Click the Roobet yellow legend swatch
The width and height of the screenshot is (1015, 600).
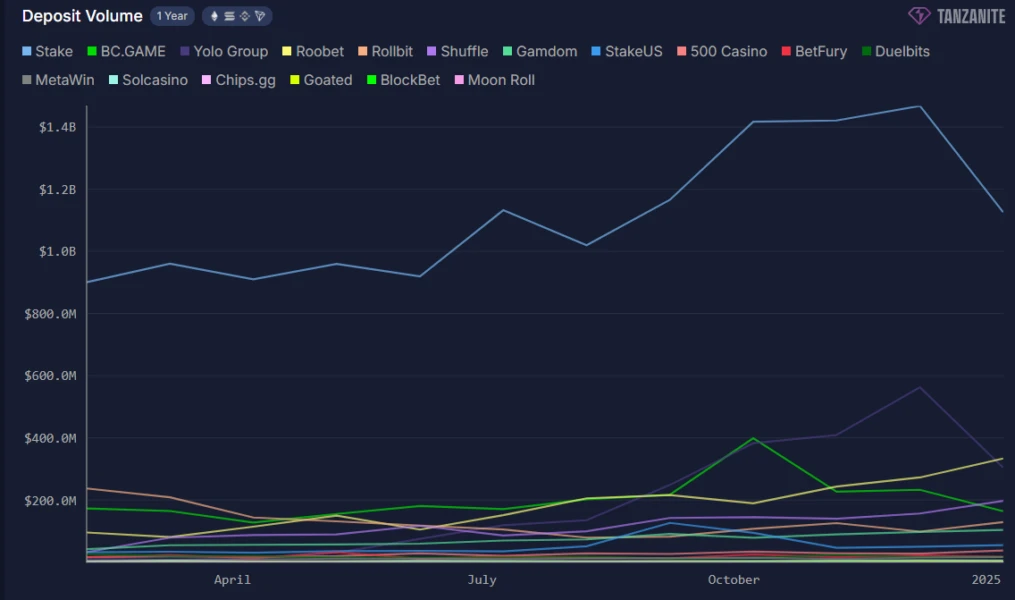click(x=287, y=51)
